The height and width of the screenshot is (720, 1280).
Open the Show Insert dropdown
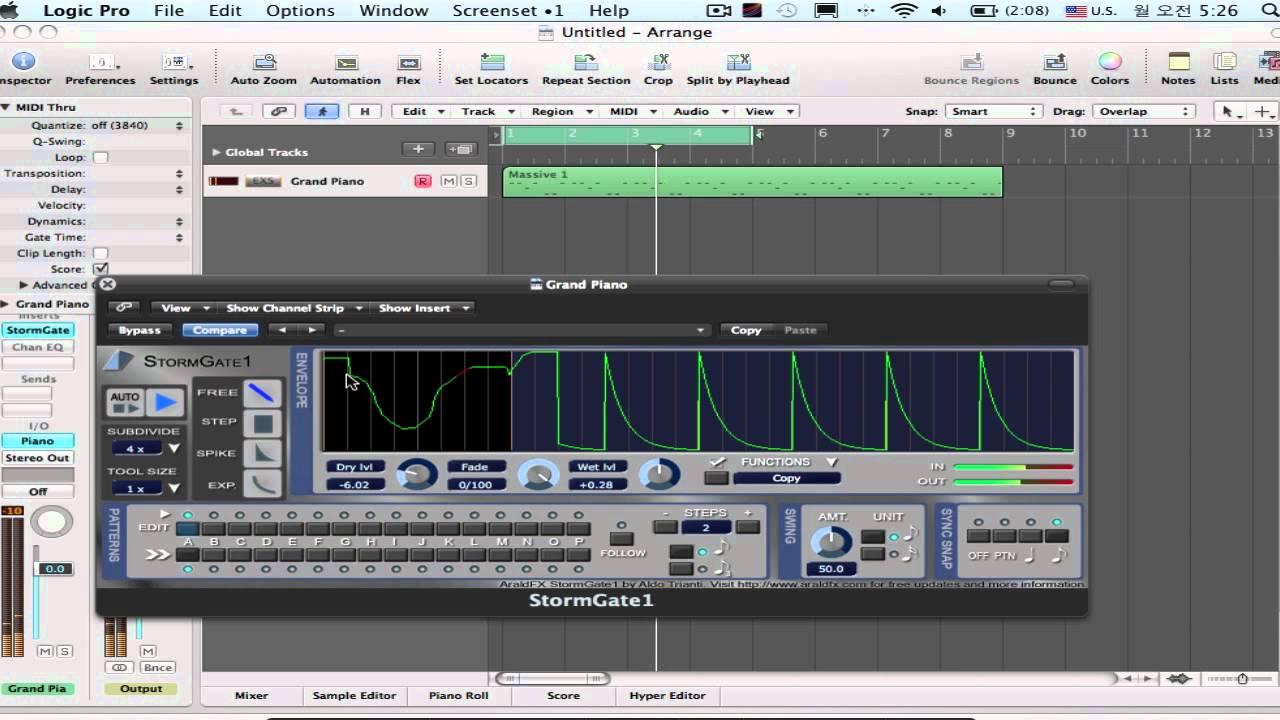pos(424,308)
